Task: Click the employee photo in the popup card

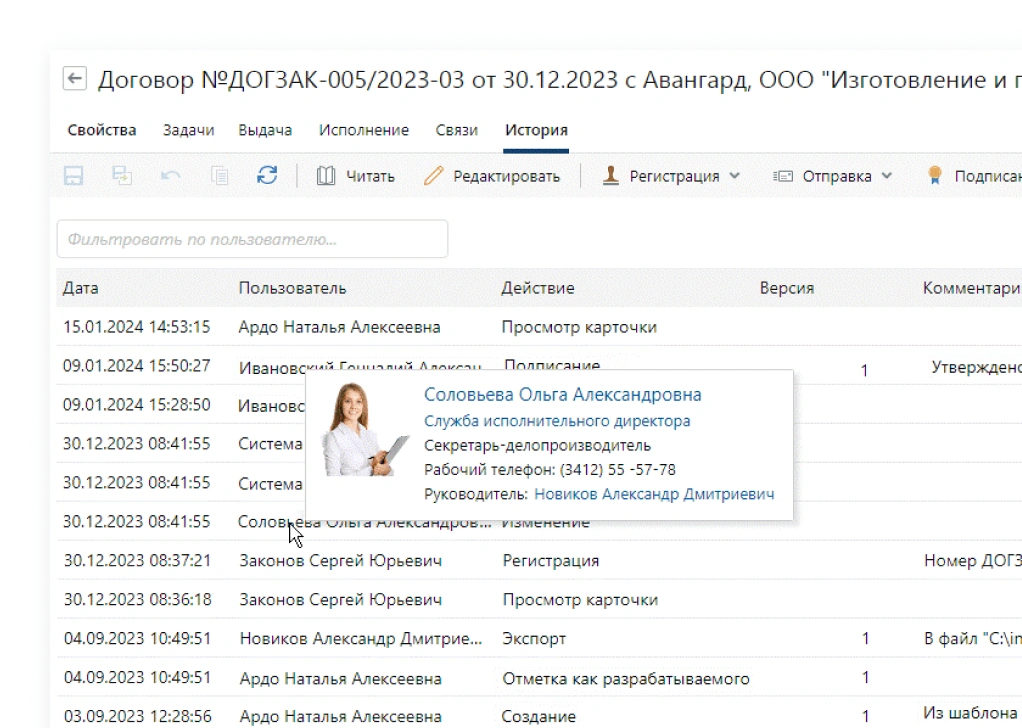Action: pos(364,430)
